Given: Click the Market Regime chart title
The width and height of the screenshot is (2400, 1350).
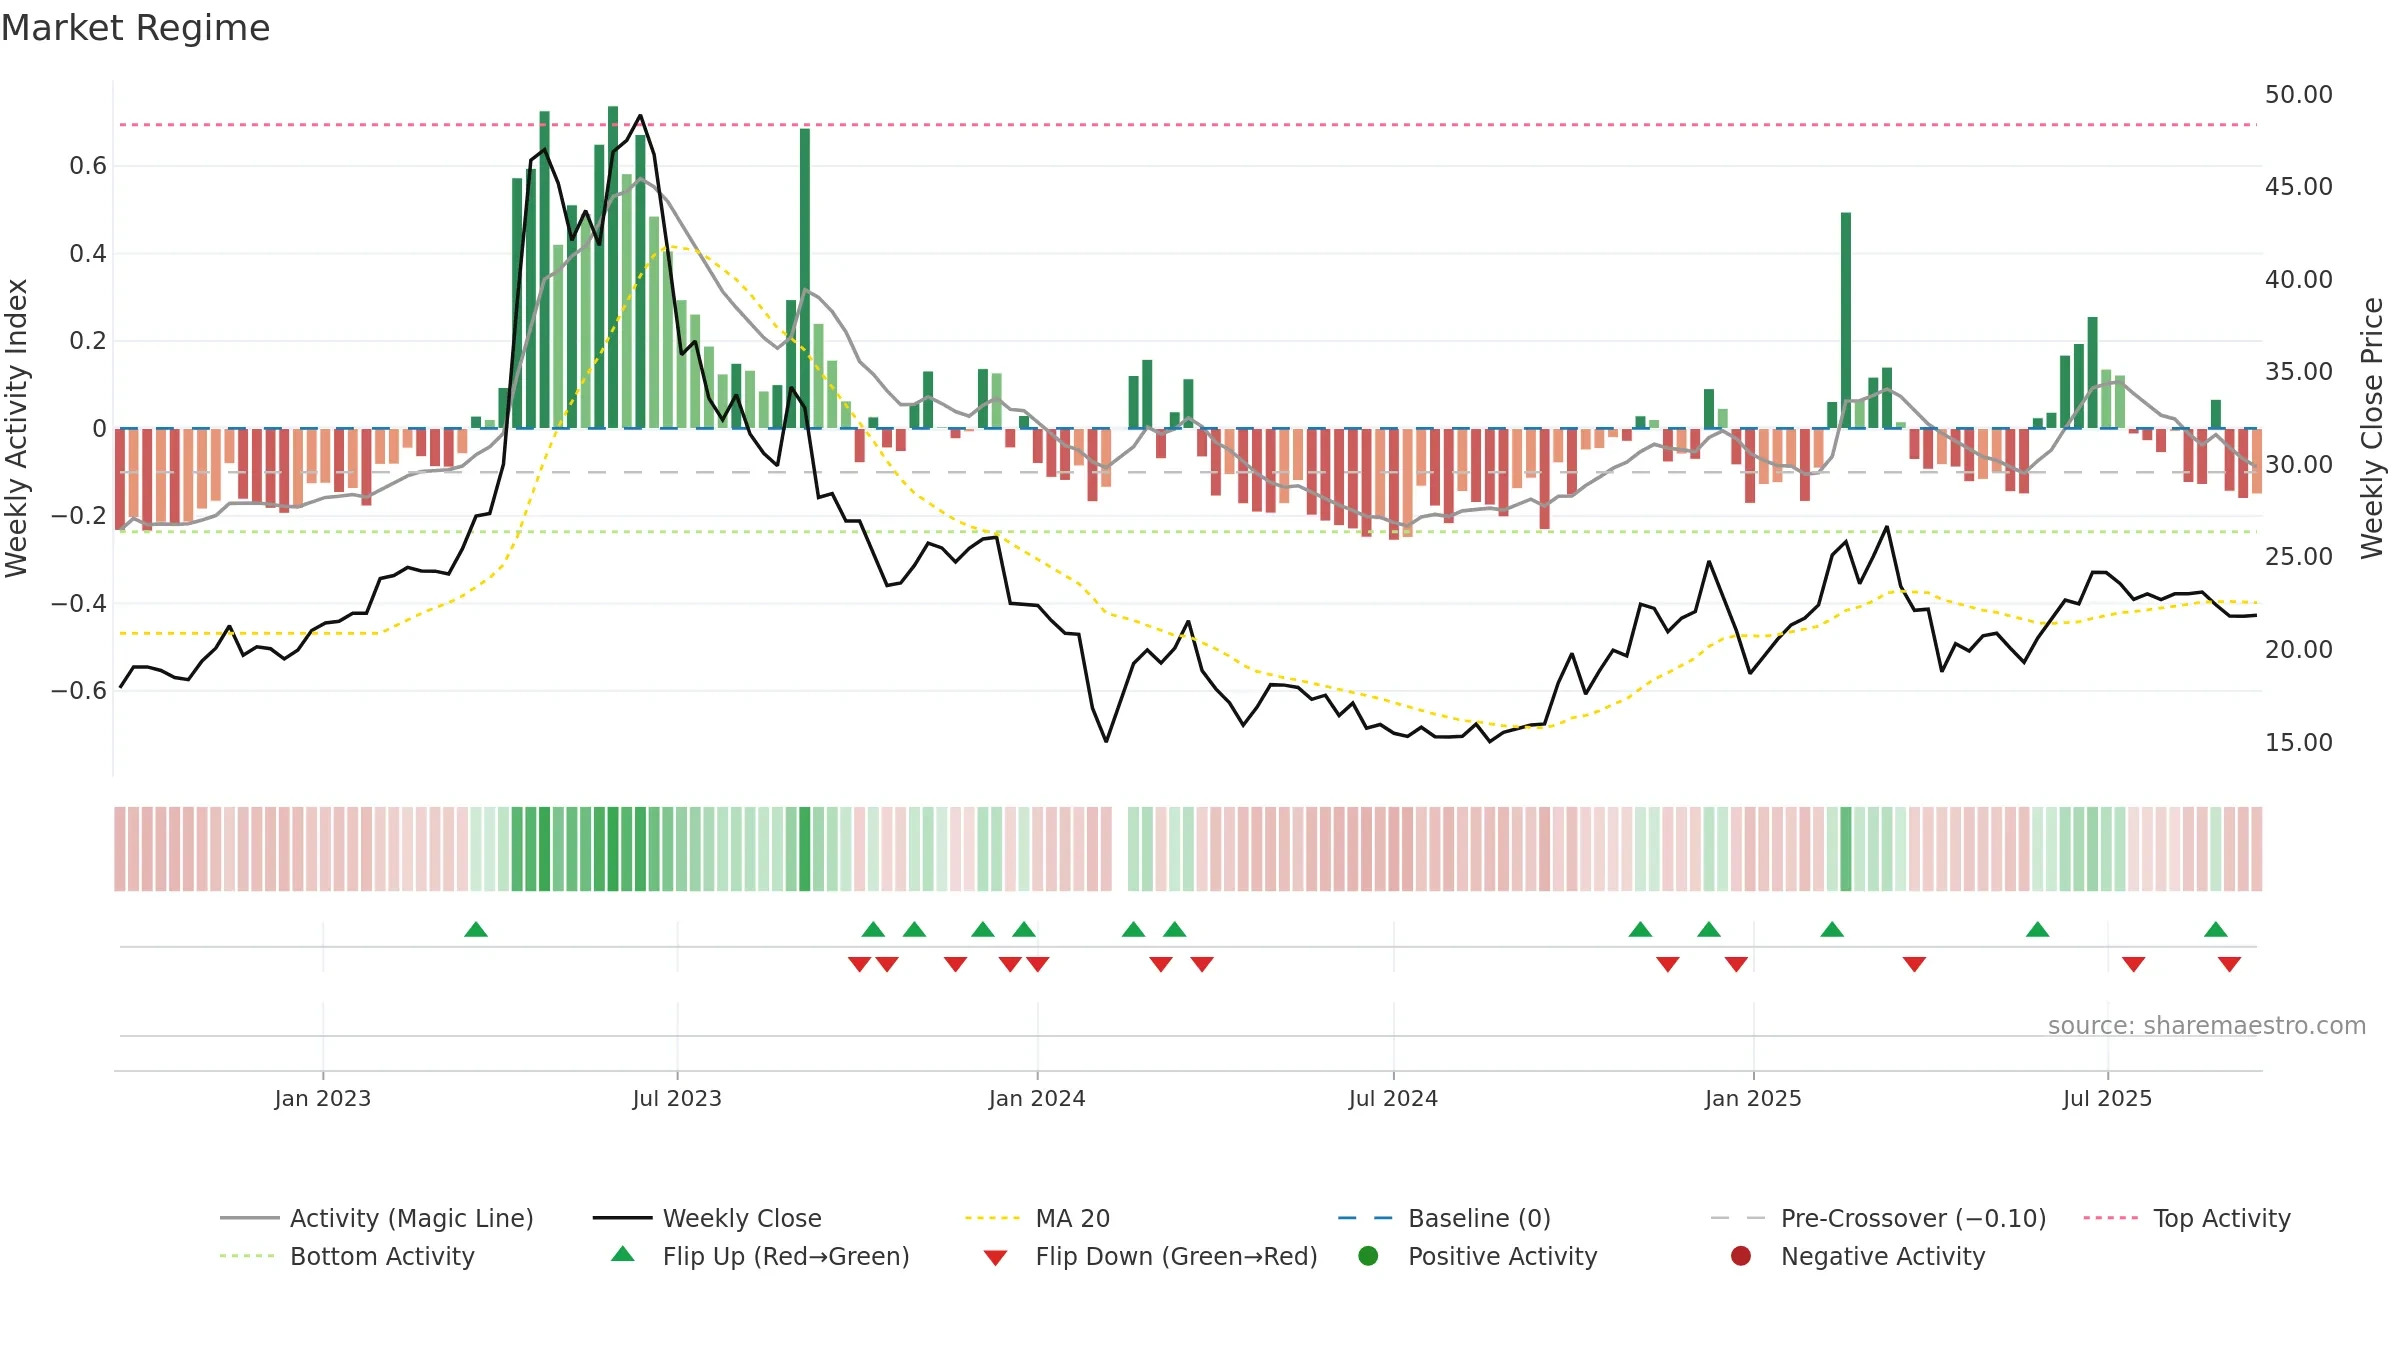Looking at the screenshot, I should tap(135, 28).
